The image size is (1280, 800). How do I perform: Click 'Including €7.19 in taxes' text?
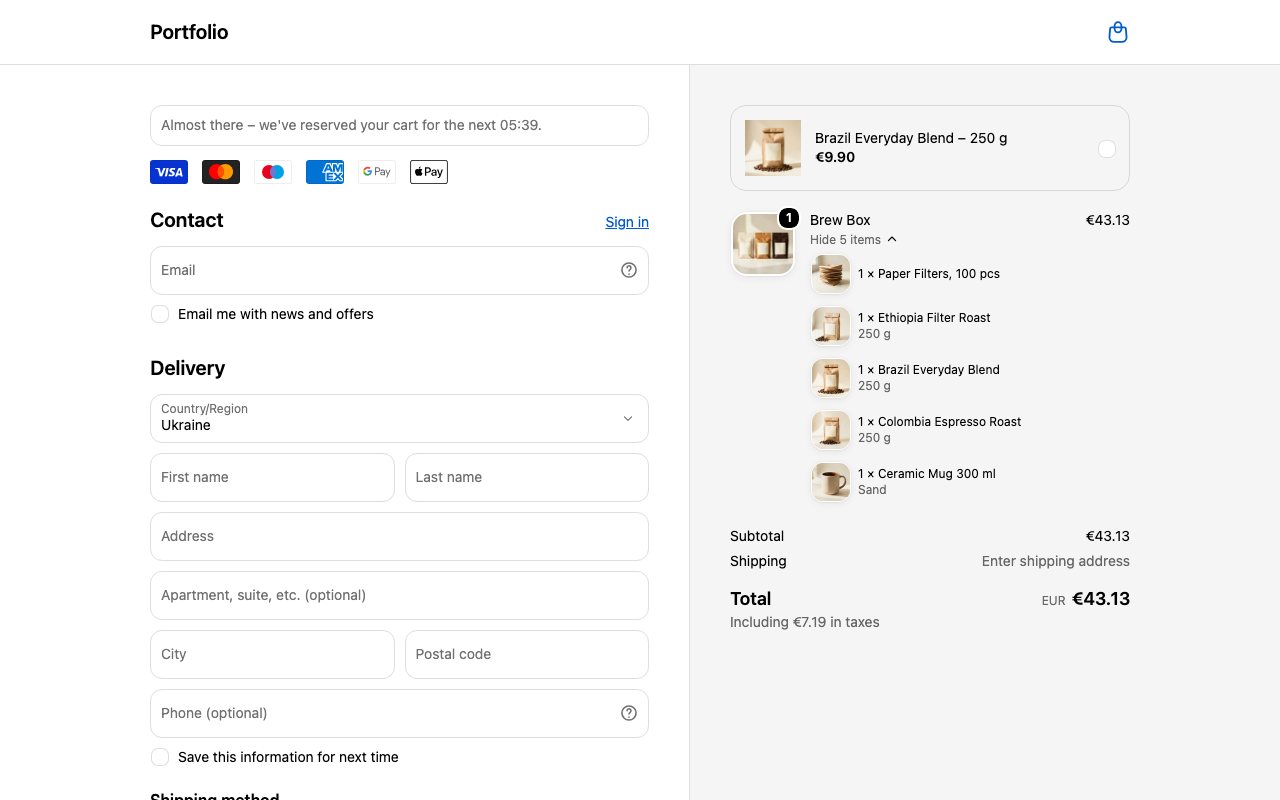(x=805, y=622)
